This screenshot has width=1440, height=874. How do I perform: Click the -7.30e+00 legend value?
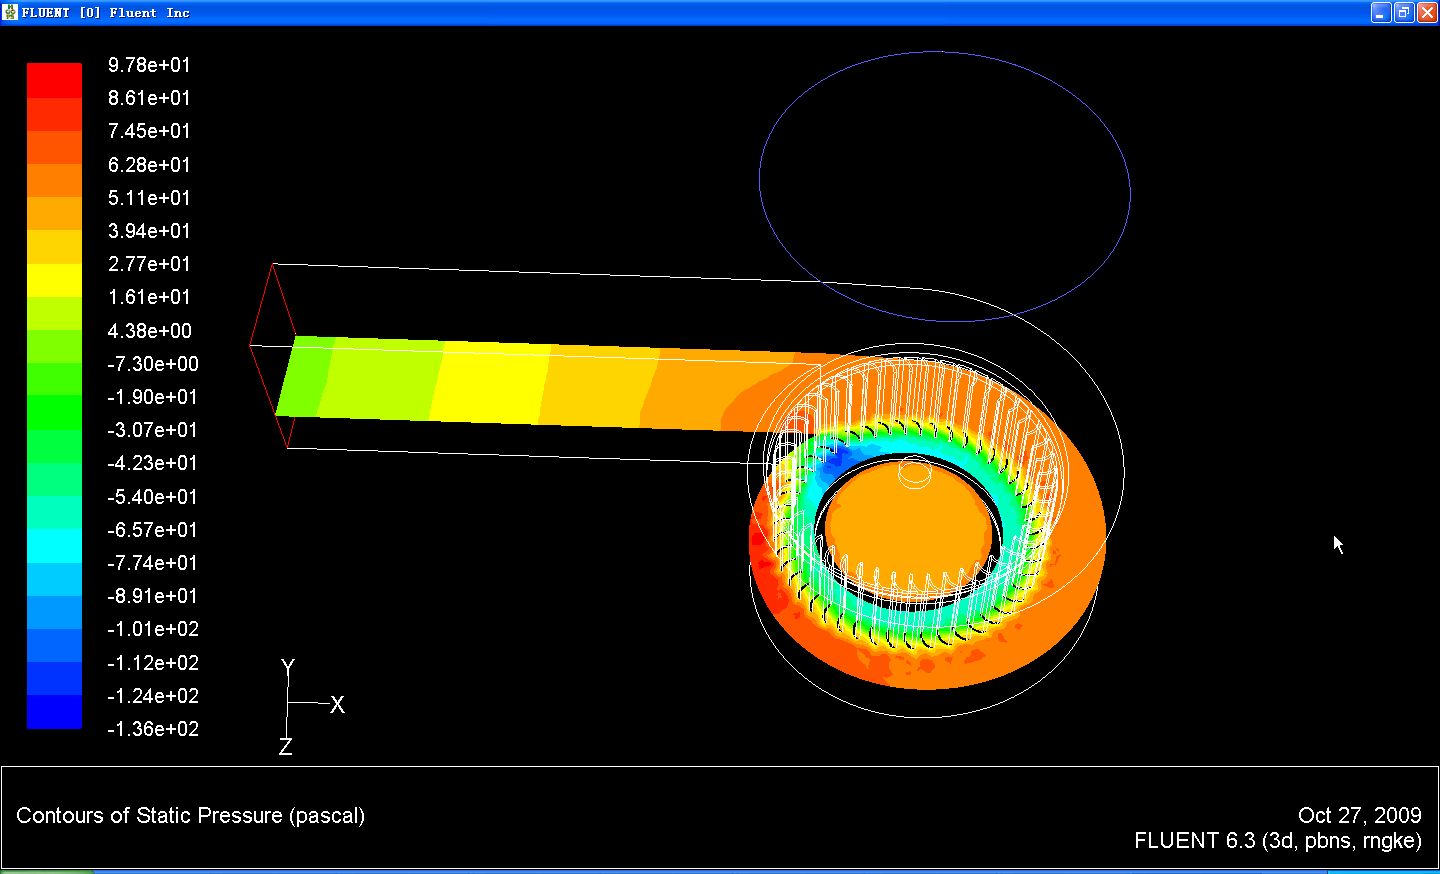(x=153, y=364)
